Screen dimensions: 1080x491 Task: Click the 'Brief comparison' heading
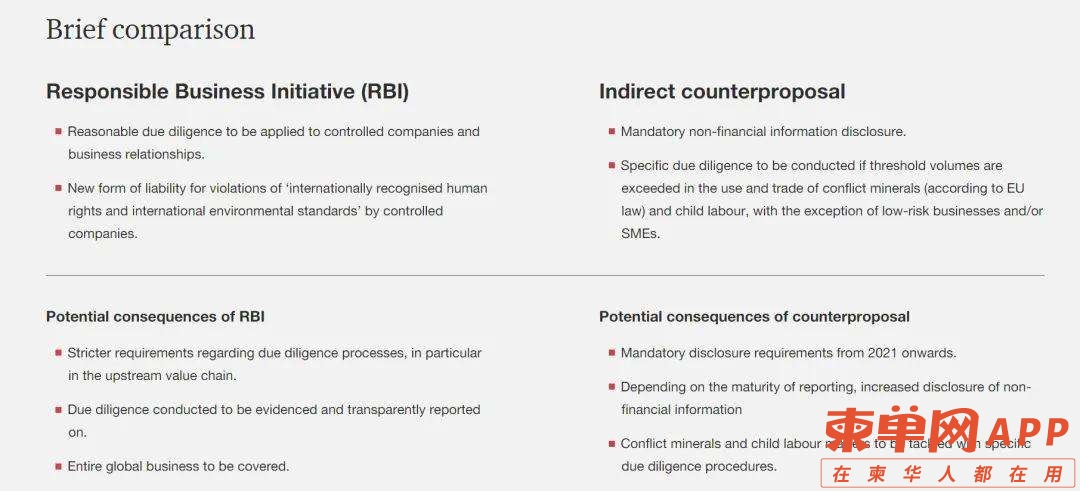150,30
